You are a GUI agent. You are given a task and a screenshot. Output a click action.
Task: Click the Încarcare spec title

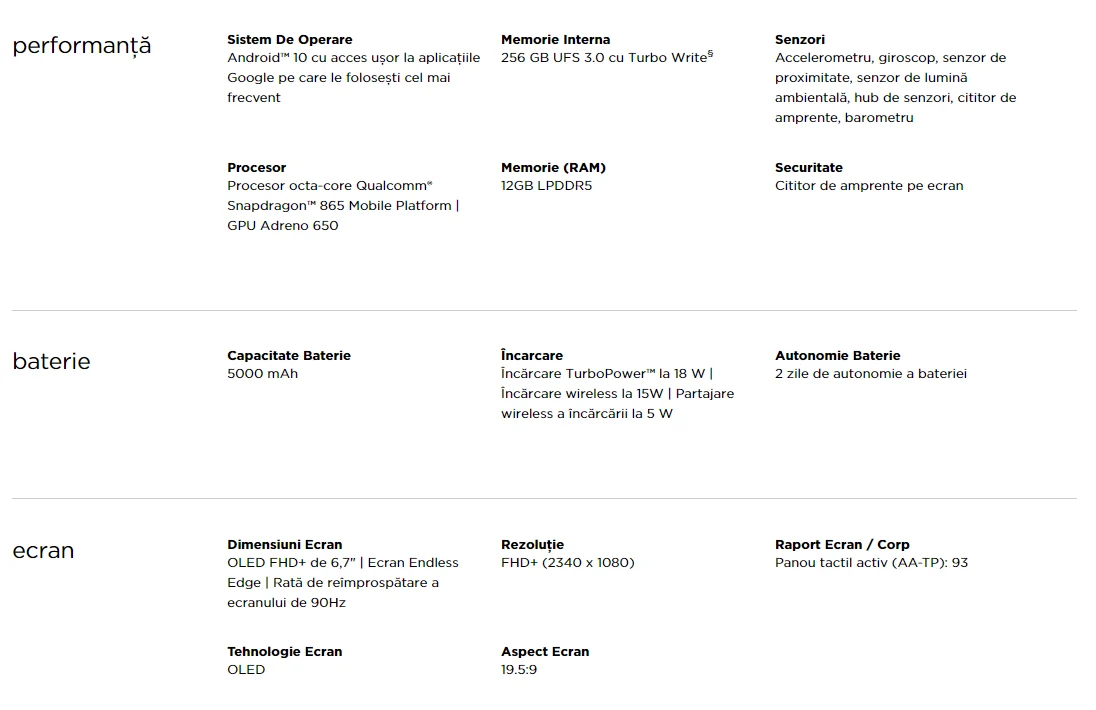coord(532,355)
